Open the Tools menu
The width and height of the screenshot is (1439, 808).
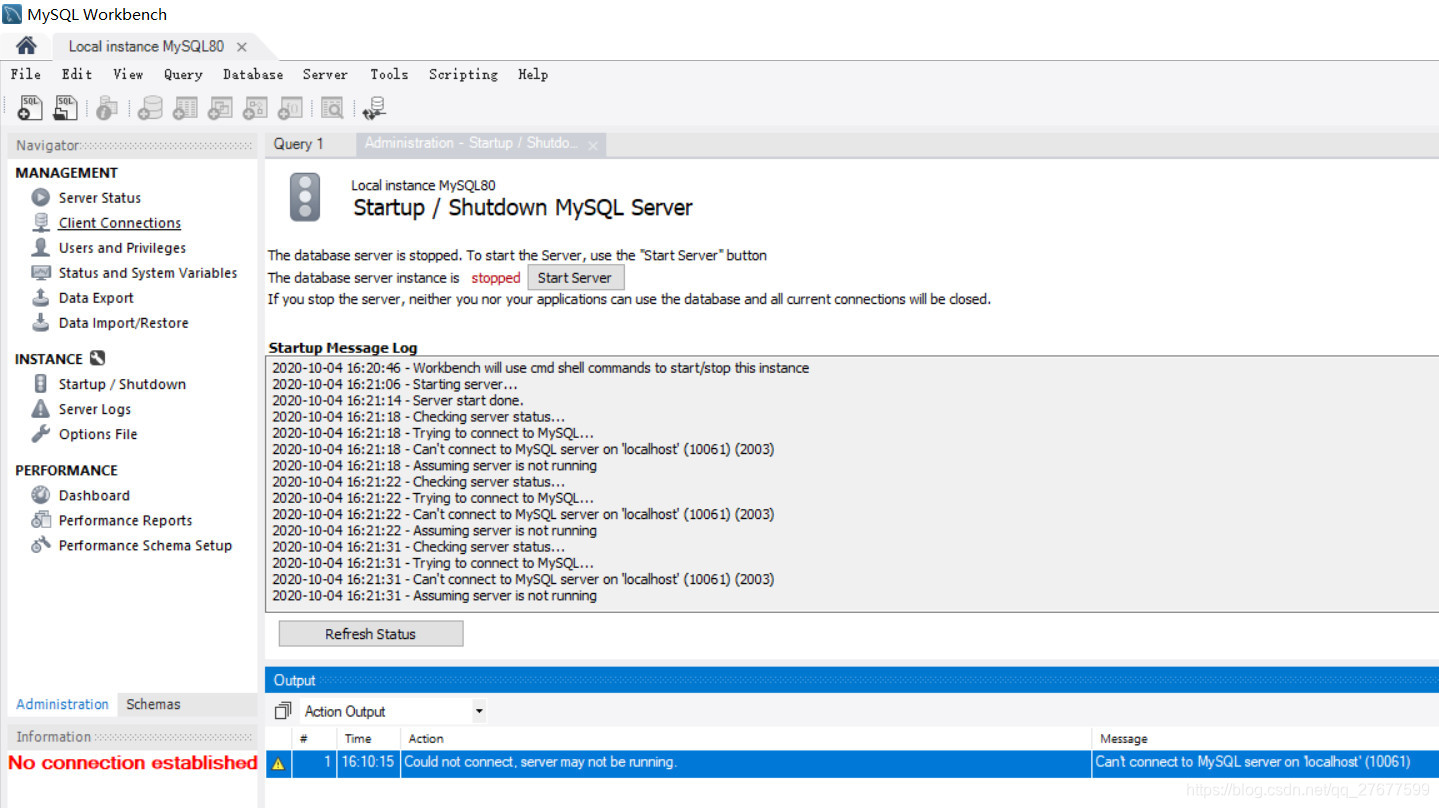coord(389,74)
